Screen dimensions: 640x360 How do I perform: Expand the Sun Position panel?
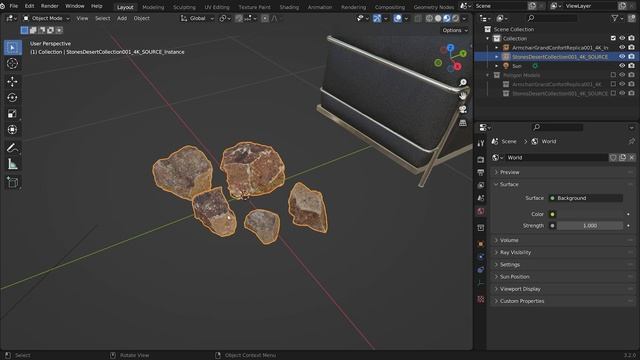click(x=562, y=277)
